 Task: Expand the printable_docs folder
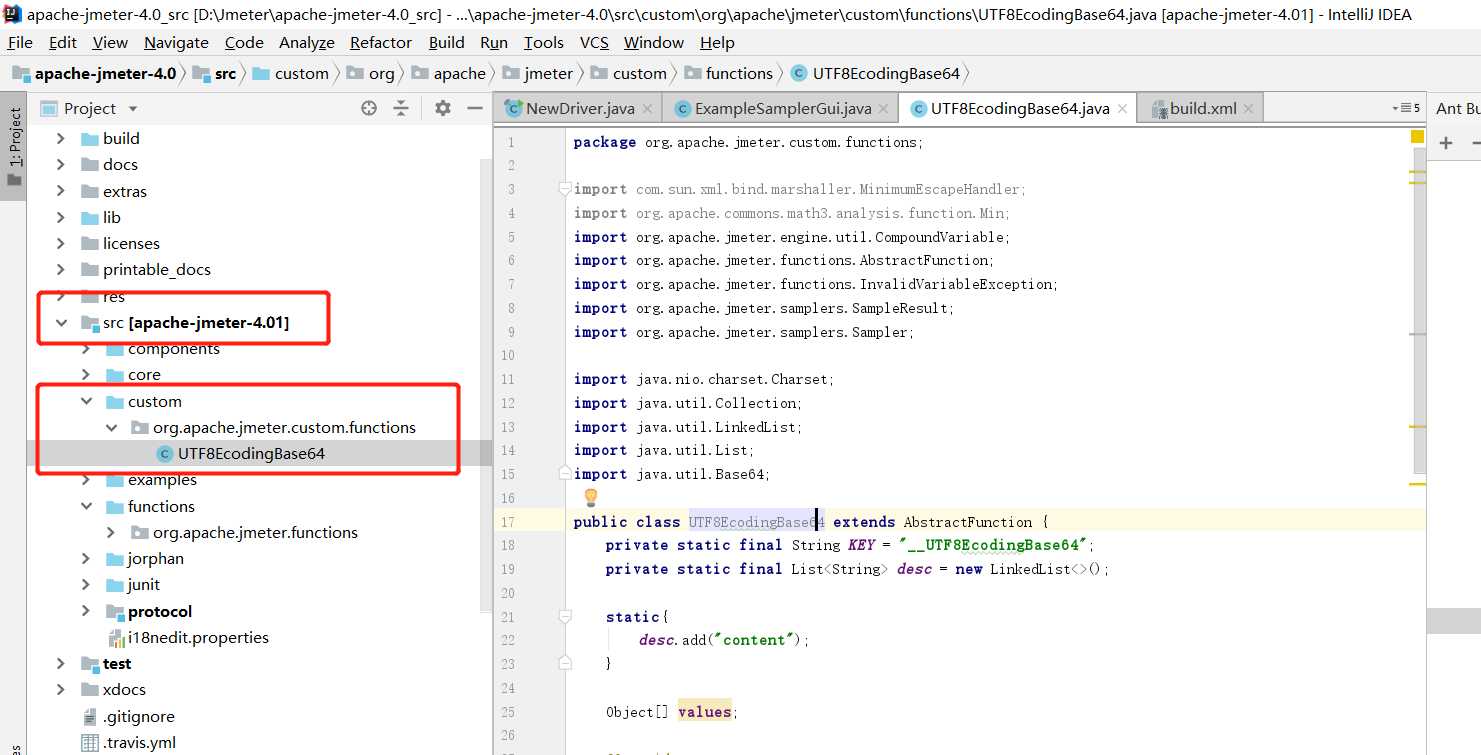pyautogui.click(x=61, y=269)
